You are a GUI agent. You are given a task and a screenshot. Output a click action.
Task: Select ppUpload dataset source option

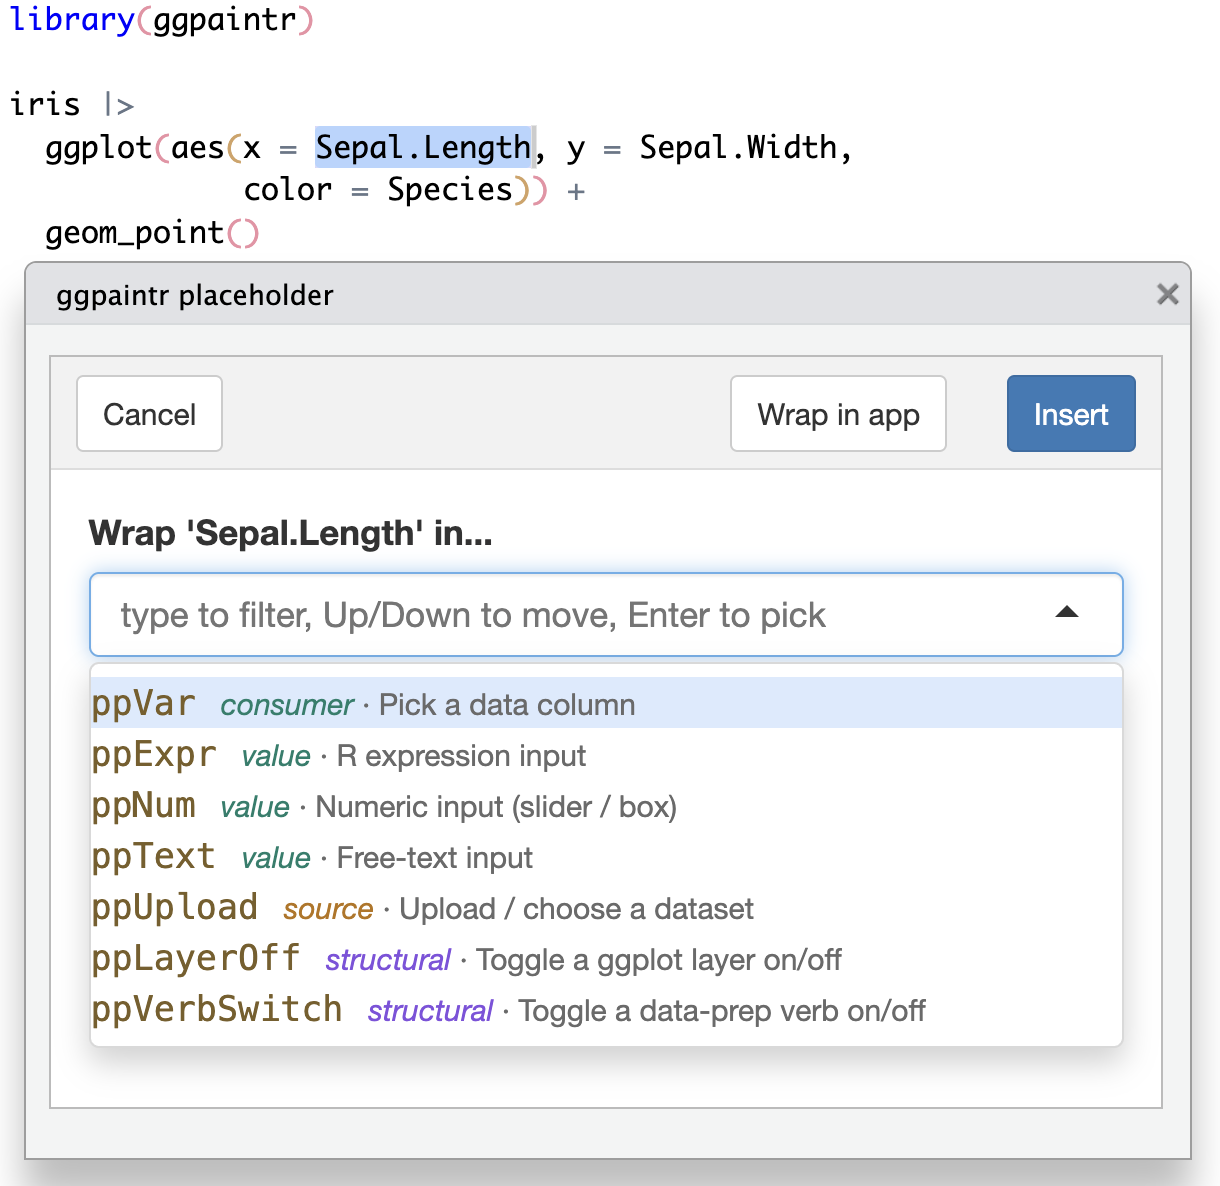[x=606, y=908]
